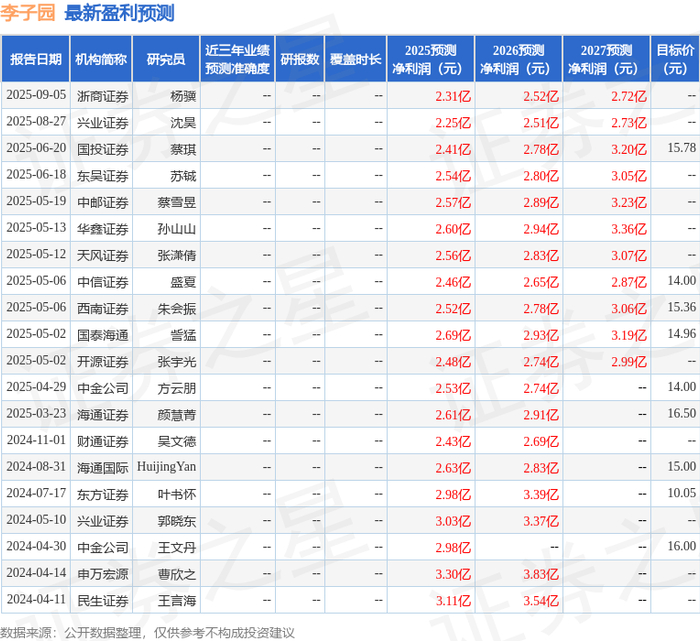
Task: Click target price 15.36
Action: click(x=682, y=307)
